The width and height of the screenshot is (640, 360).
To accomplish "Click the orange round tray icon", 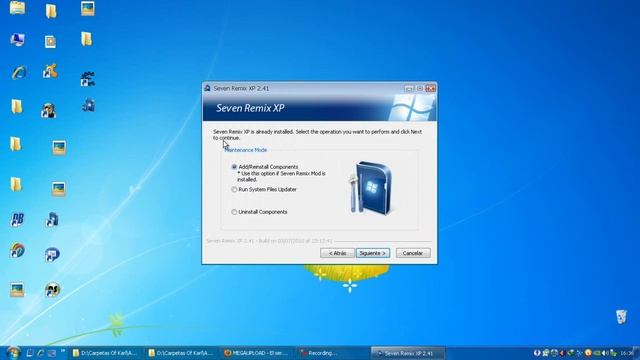I will [588, 353].
